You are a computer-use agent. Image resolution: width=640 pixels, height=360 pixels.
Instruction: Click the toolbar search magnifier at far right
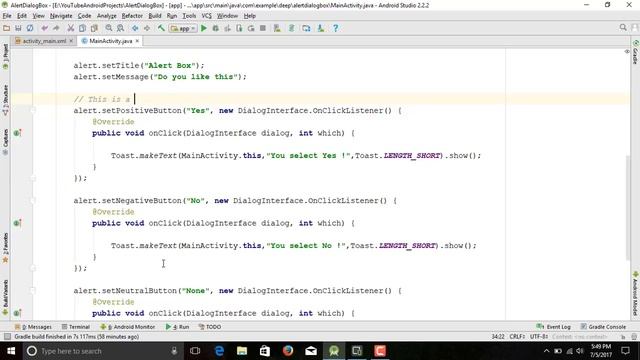pyautogui.click(x=623, y=27)
